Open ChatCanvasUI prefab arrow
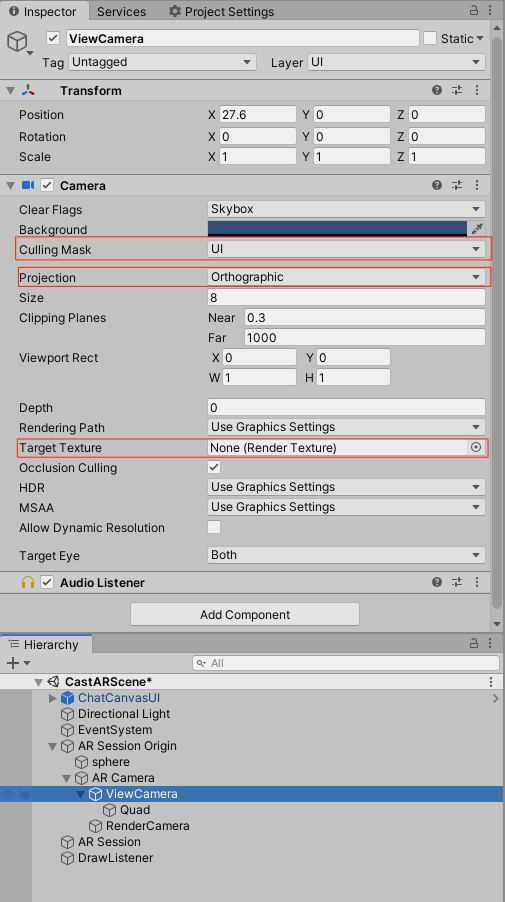505x902 pixels. tap(496, 698)
